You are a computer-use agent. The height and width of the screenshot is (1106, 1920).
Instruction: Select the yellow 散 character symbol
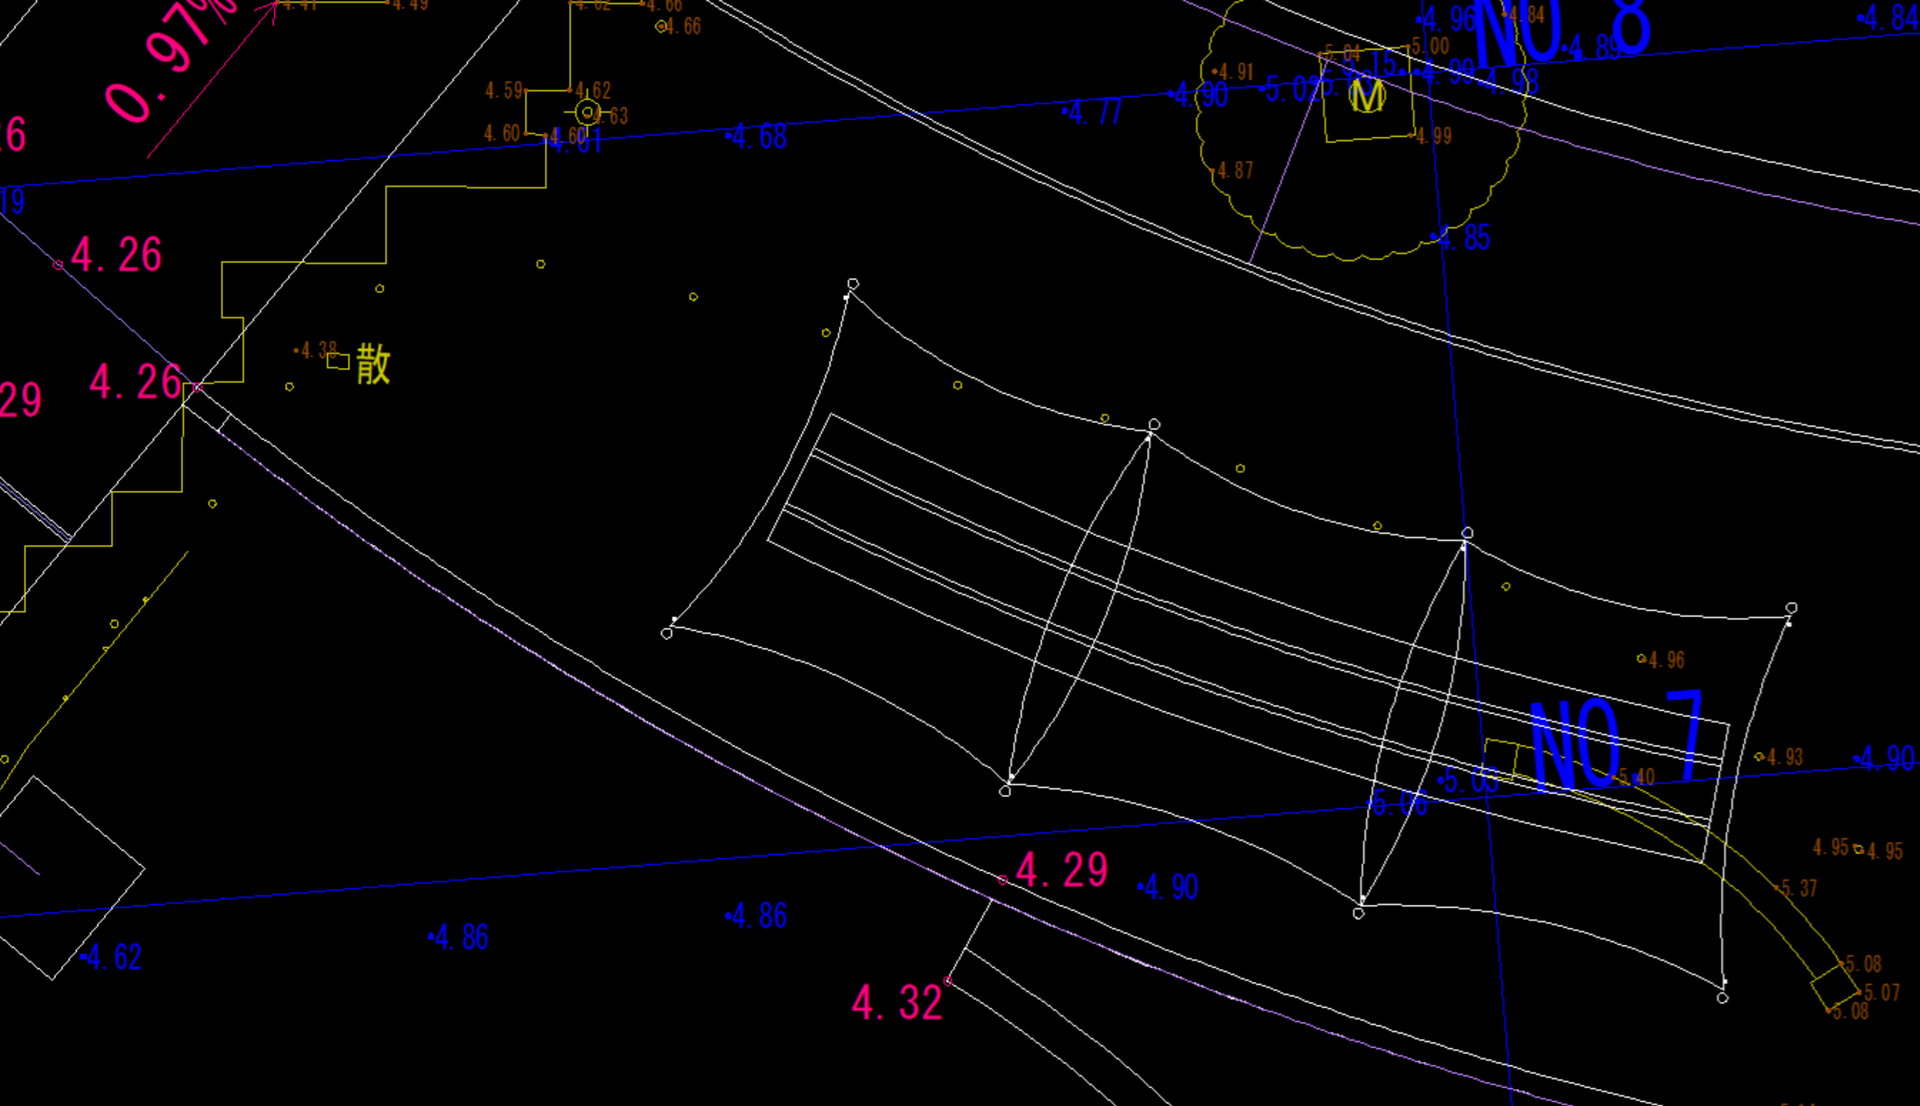tap(373, 364)
